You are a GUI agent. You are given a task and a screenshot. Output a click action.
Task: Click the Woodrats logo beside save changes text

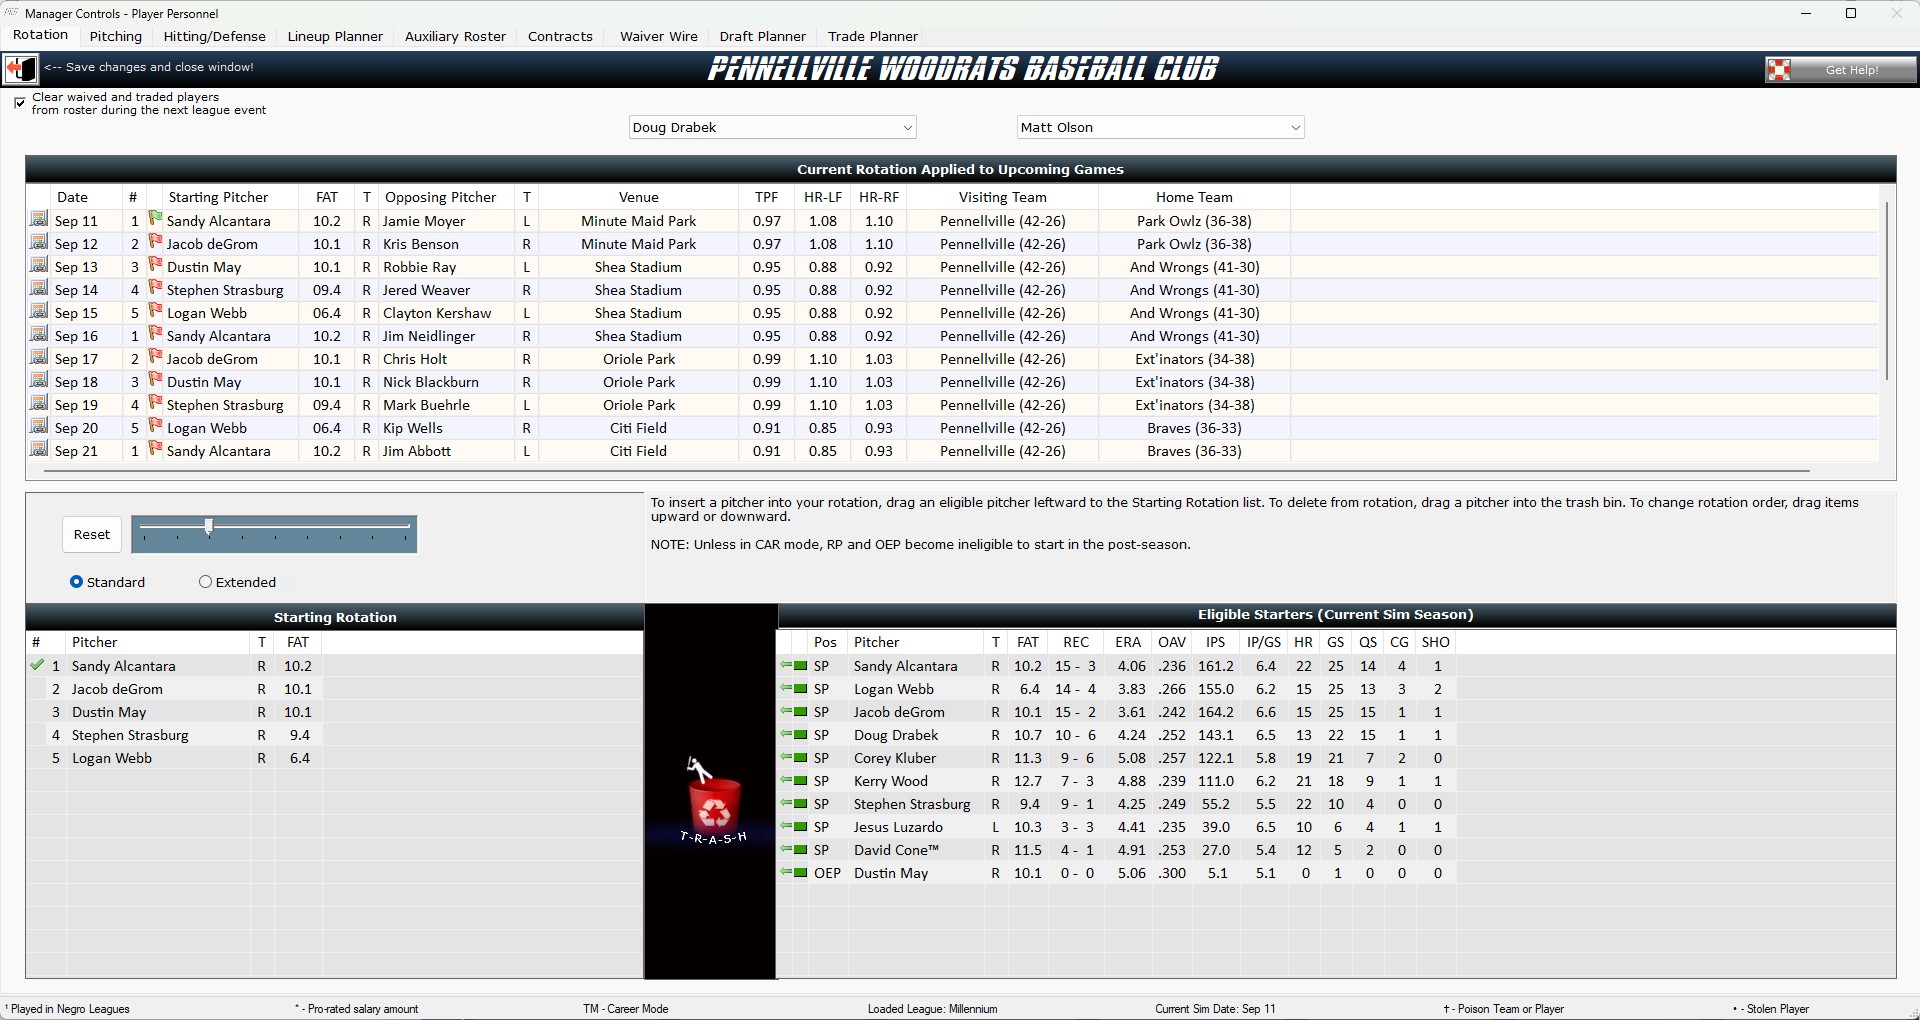20,68
